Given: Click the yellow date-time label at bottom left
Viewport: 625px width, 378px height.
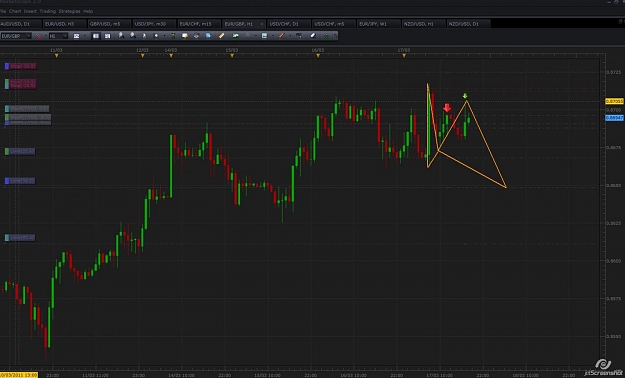Looking at the screenshot, I should (19, 375).
